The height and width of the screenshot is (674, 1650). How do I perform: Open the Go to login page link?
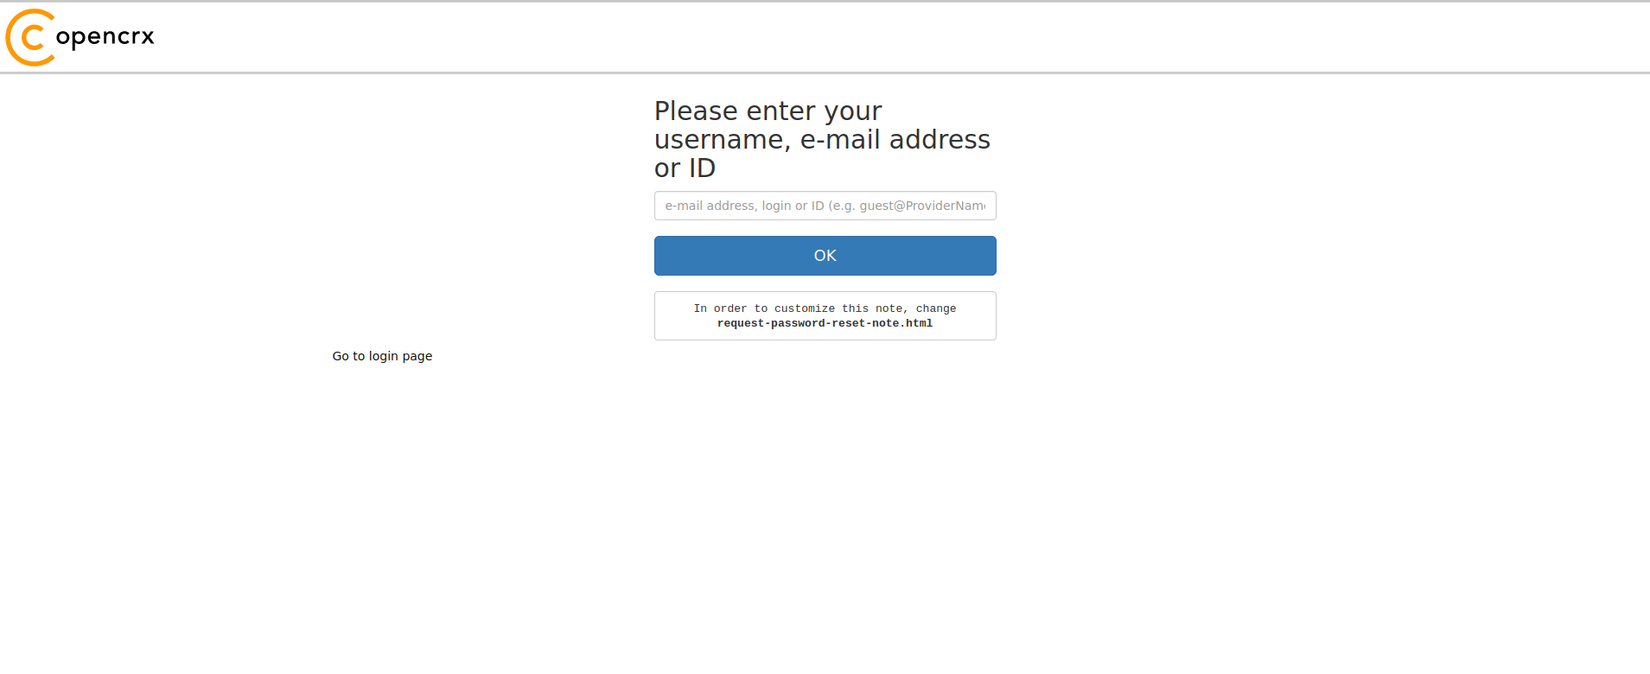coord(382,356)
